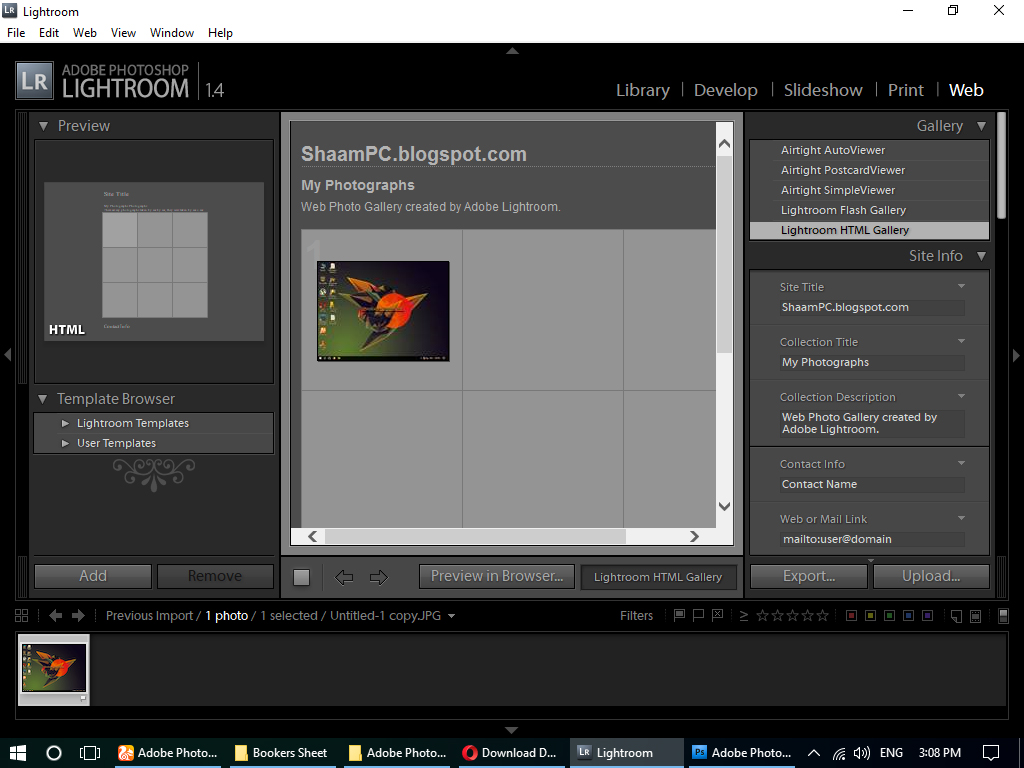Viewport: 1024px width, 768px height.
Task: Filter by rejected photos icon
Action: tap(717, 615)
